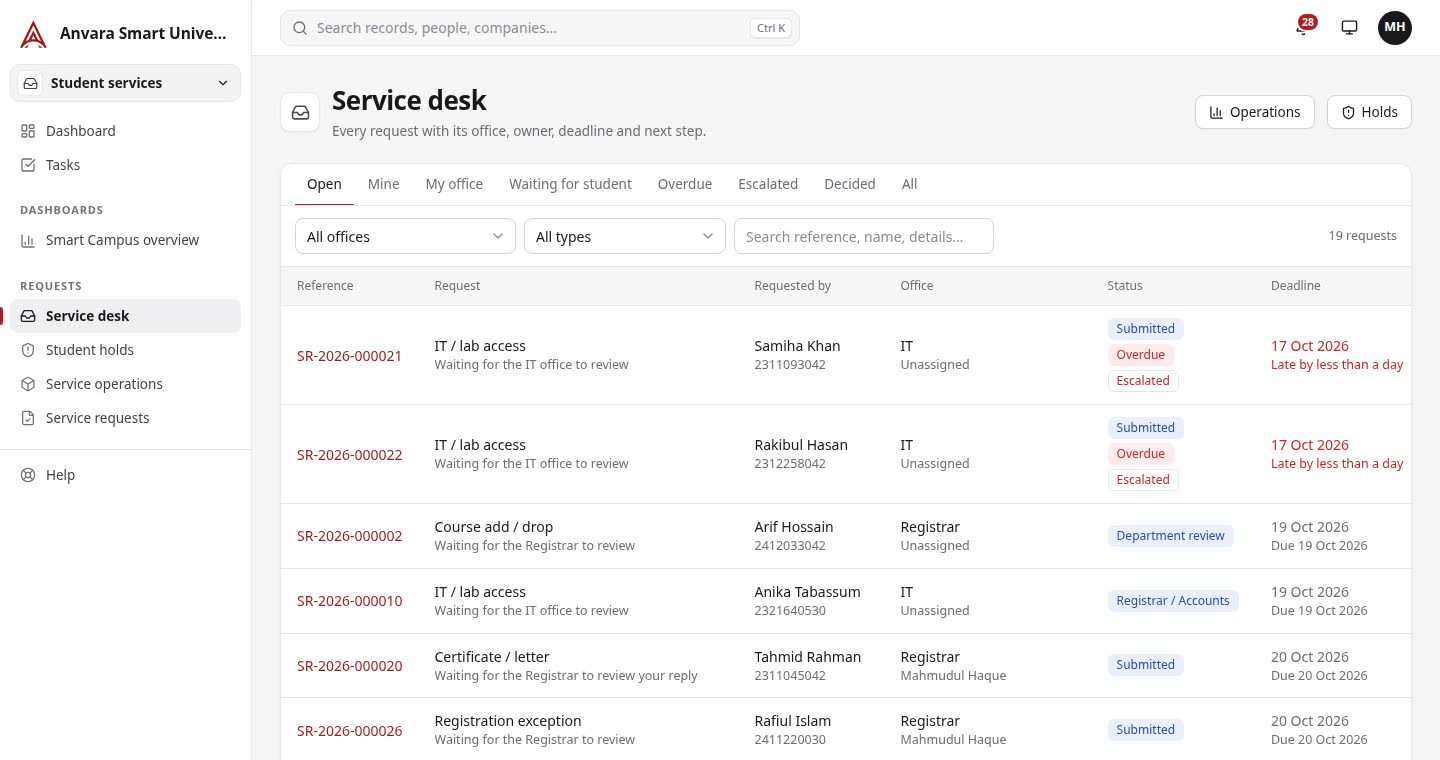The height and width of the screenshot is (760, 1440).
Task: Open request SR-2026-000026
Action: [x=349, y=730]
